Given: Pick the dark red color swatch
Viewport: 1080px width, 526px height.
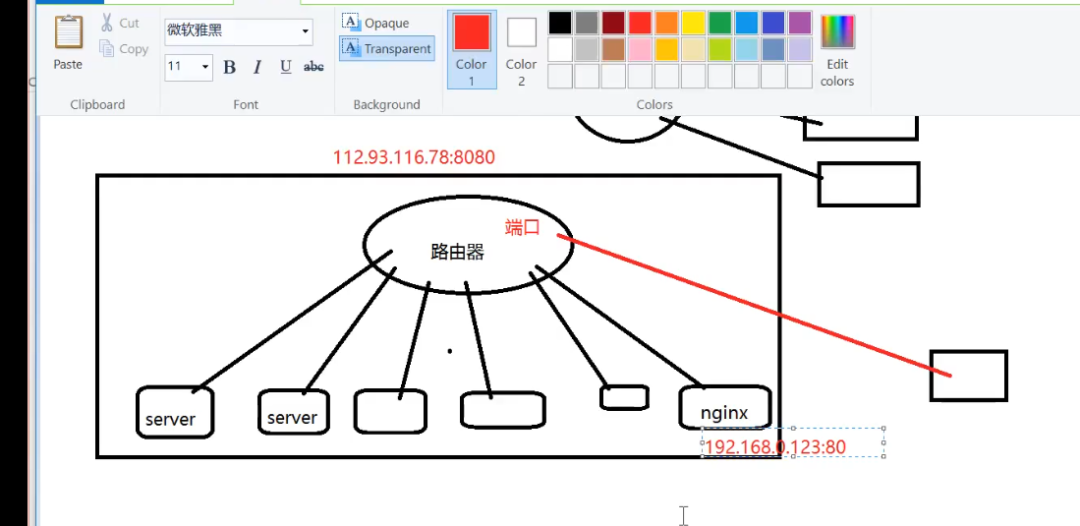Looking at the screenshot, I should [614, 23].
